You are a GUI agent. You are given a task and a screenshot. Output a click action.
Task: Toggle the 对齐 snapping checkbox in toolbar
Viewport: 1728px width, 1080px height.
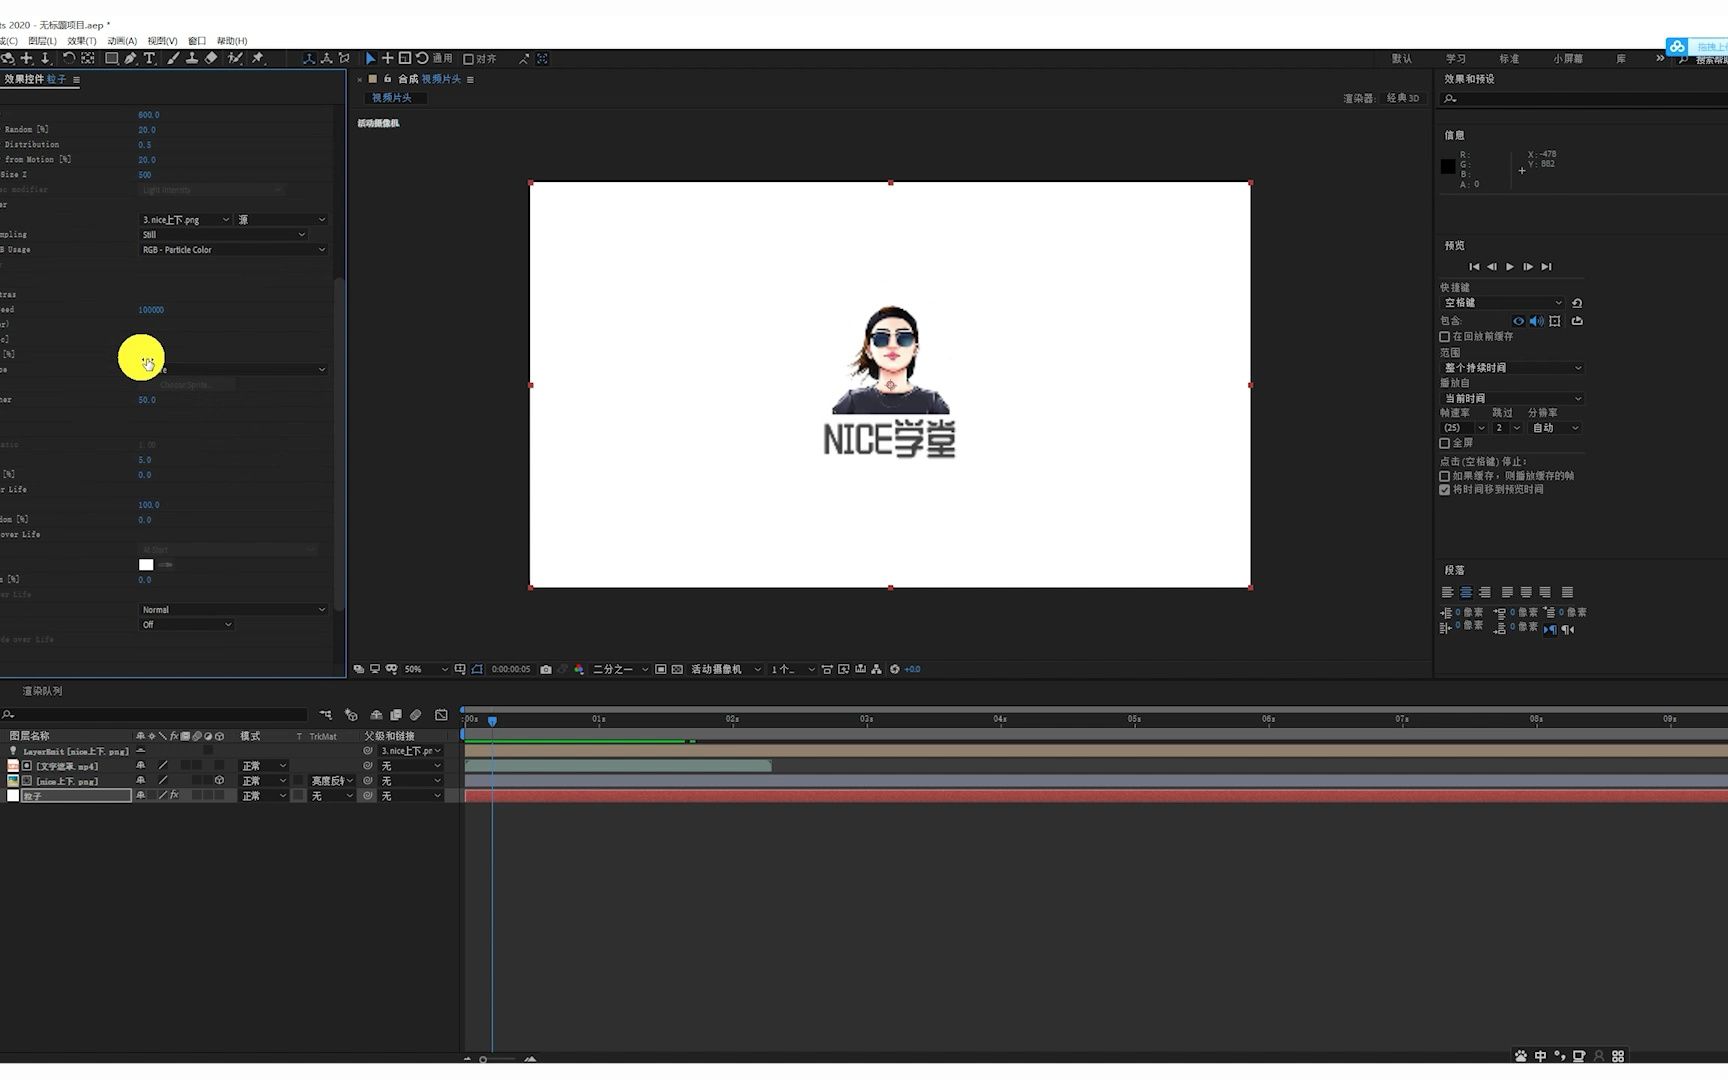(x=468, y=59)
